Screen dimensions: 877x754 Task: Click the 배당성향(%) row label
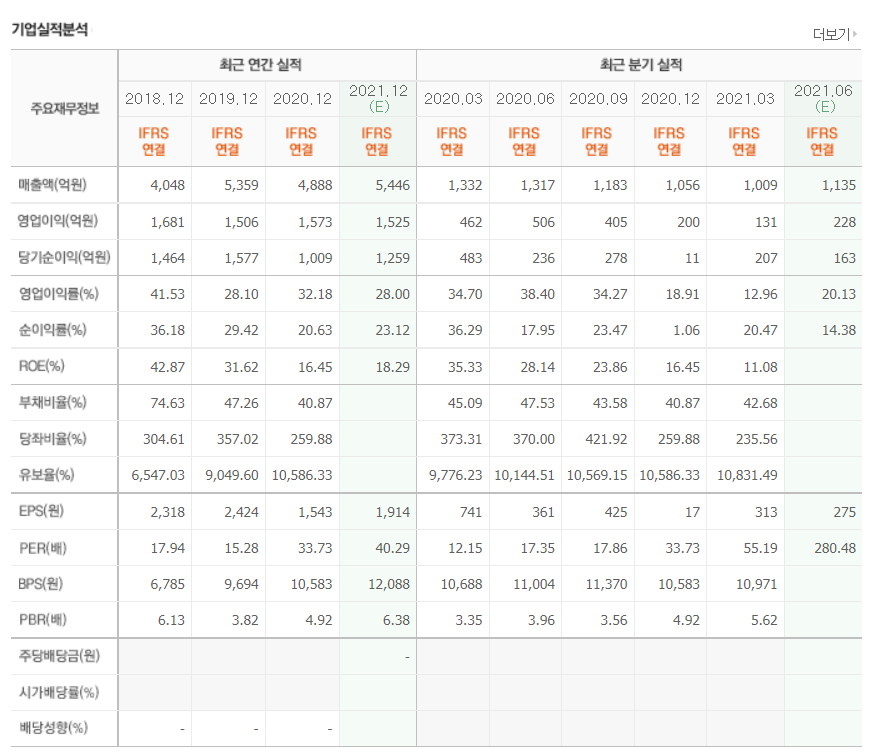point(53,728)
